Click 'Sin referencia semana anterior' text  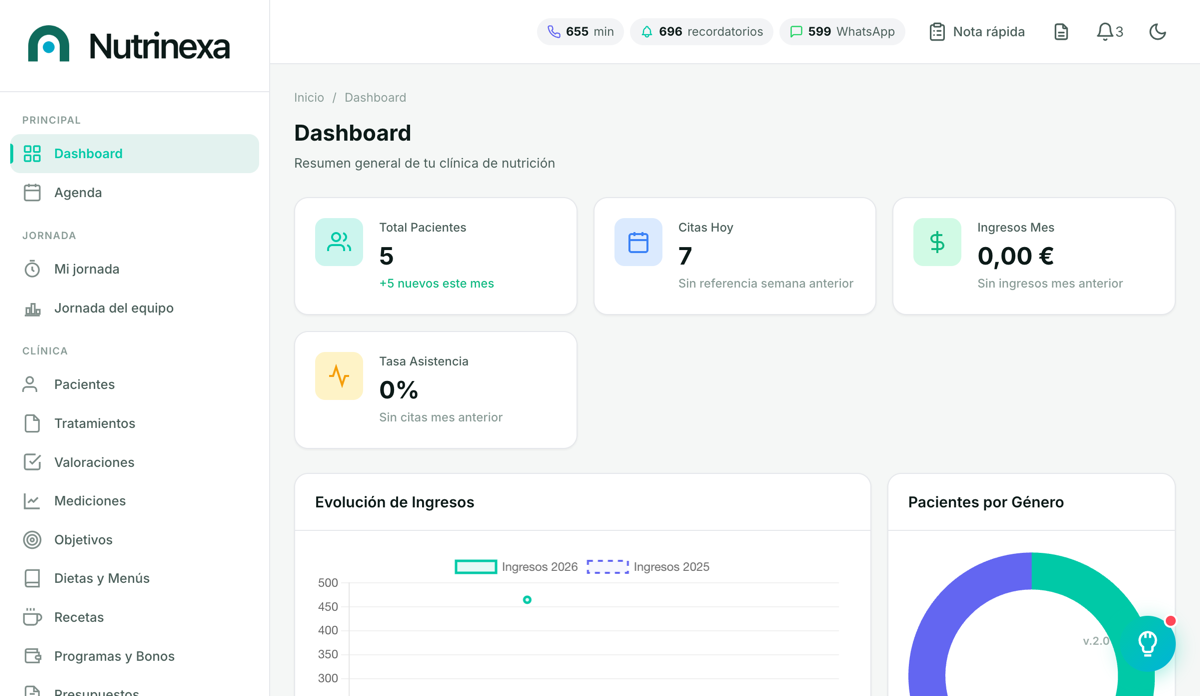(x=766, y=283)
